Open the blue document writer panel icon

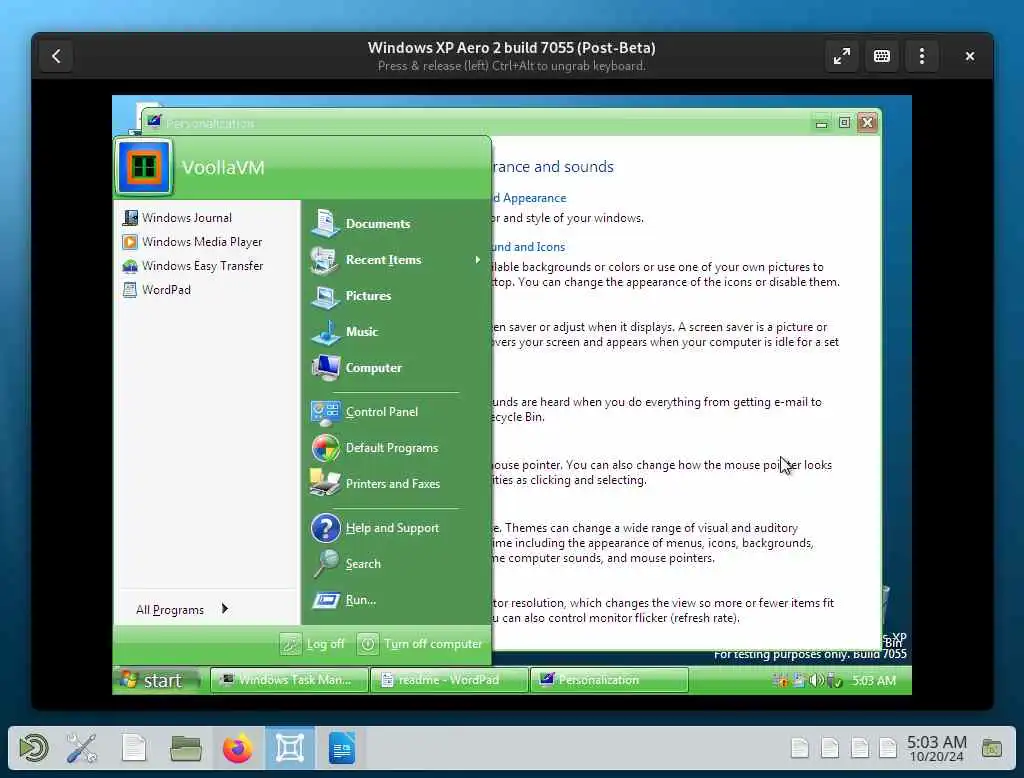click(342, 748)
